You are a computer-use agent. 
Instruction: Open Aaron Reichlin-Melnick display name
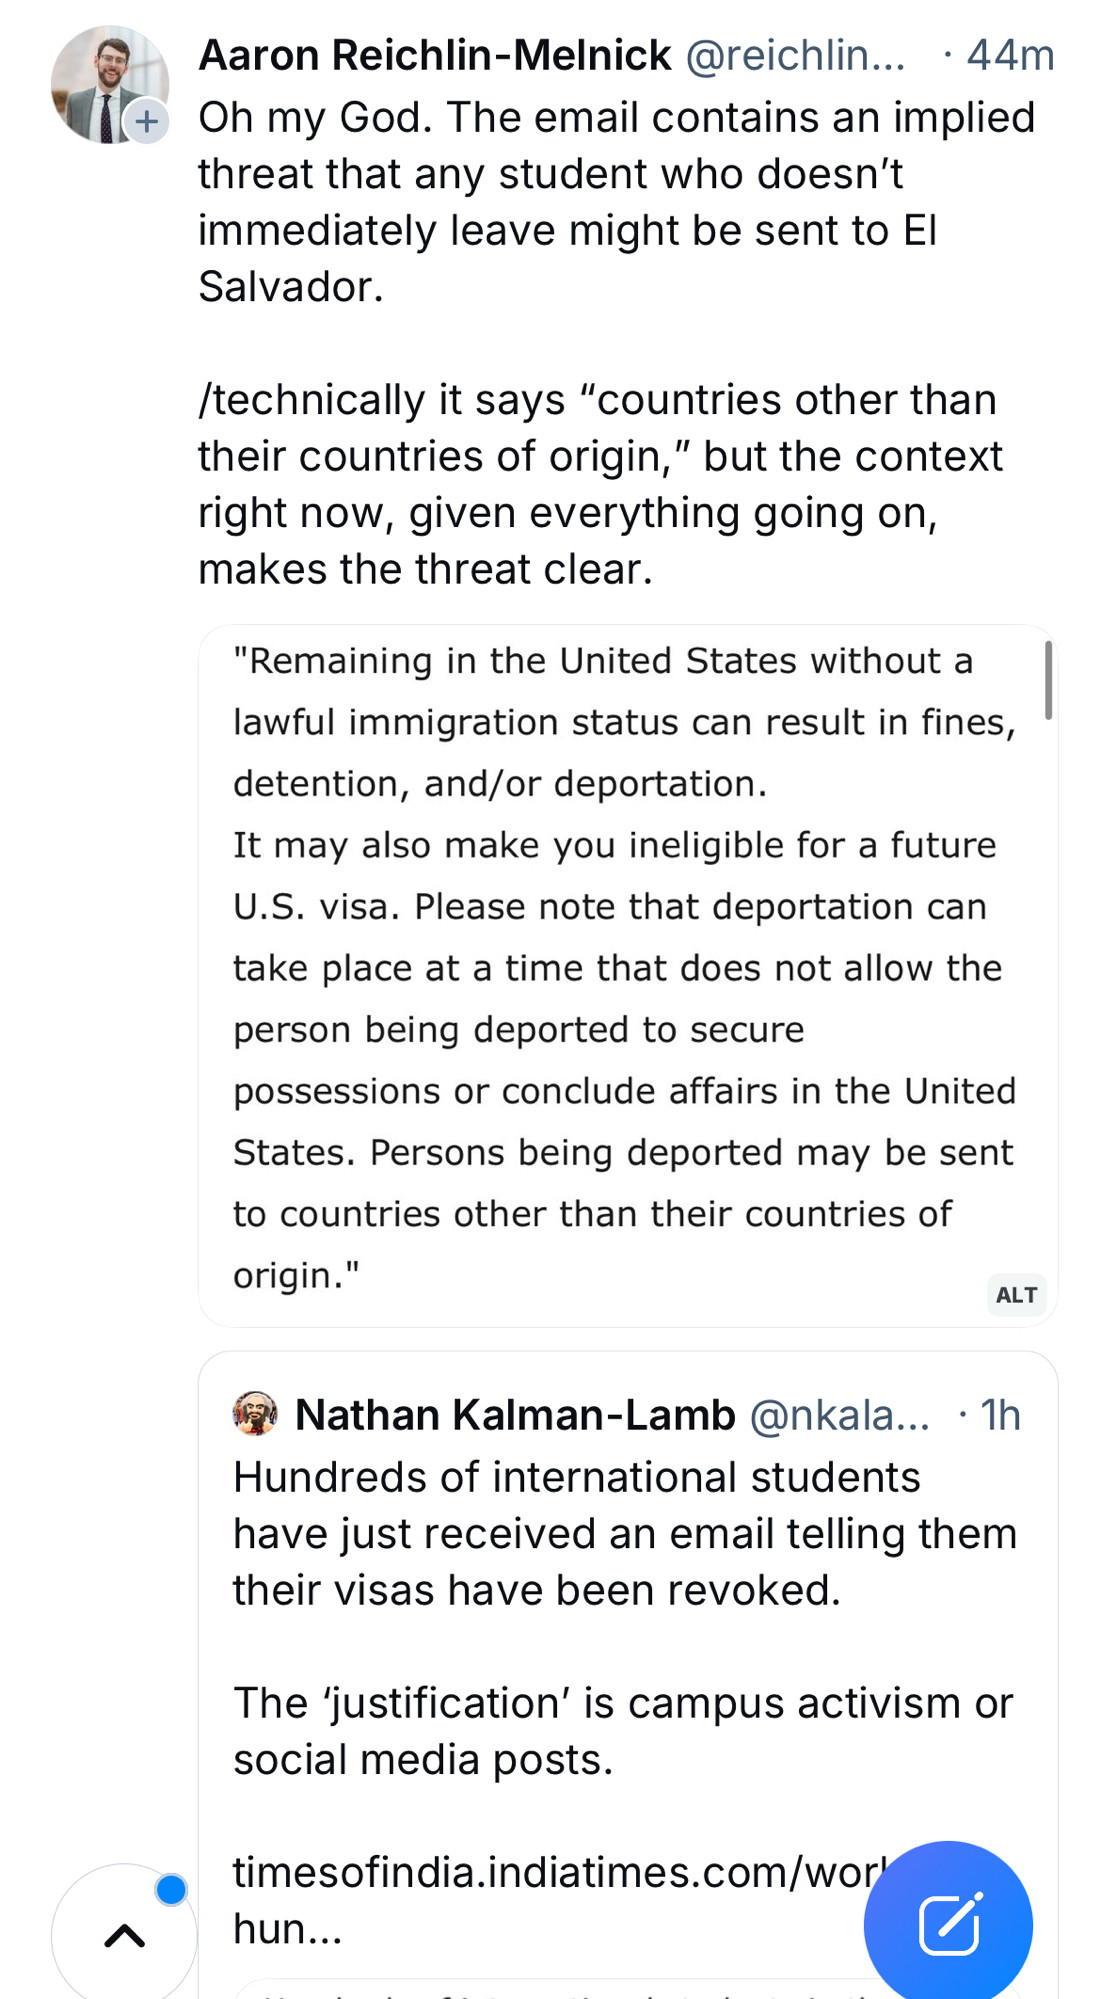(x=435, y=55)
